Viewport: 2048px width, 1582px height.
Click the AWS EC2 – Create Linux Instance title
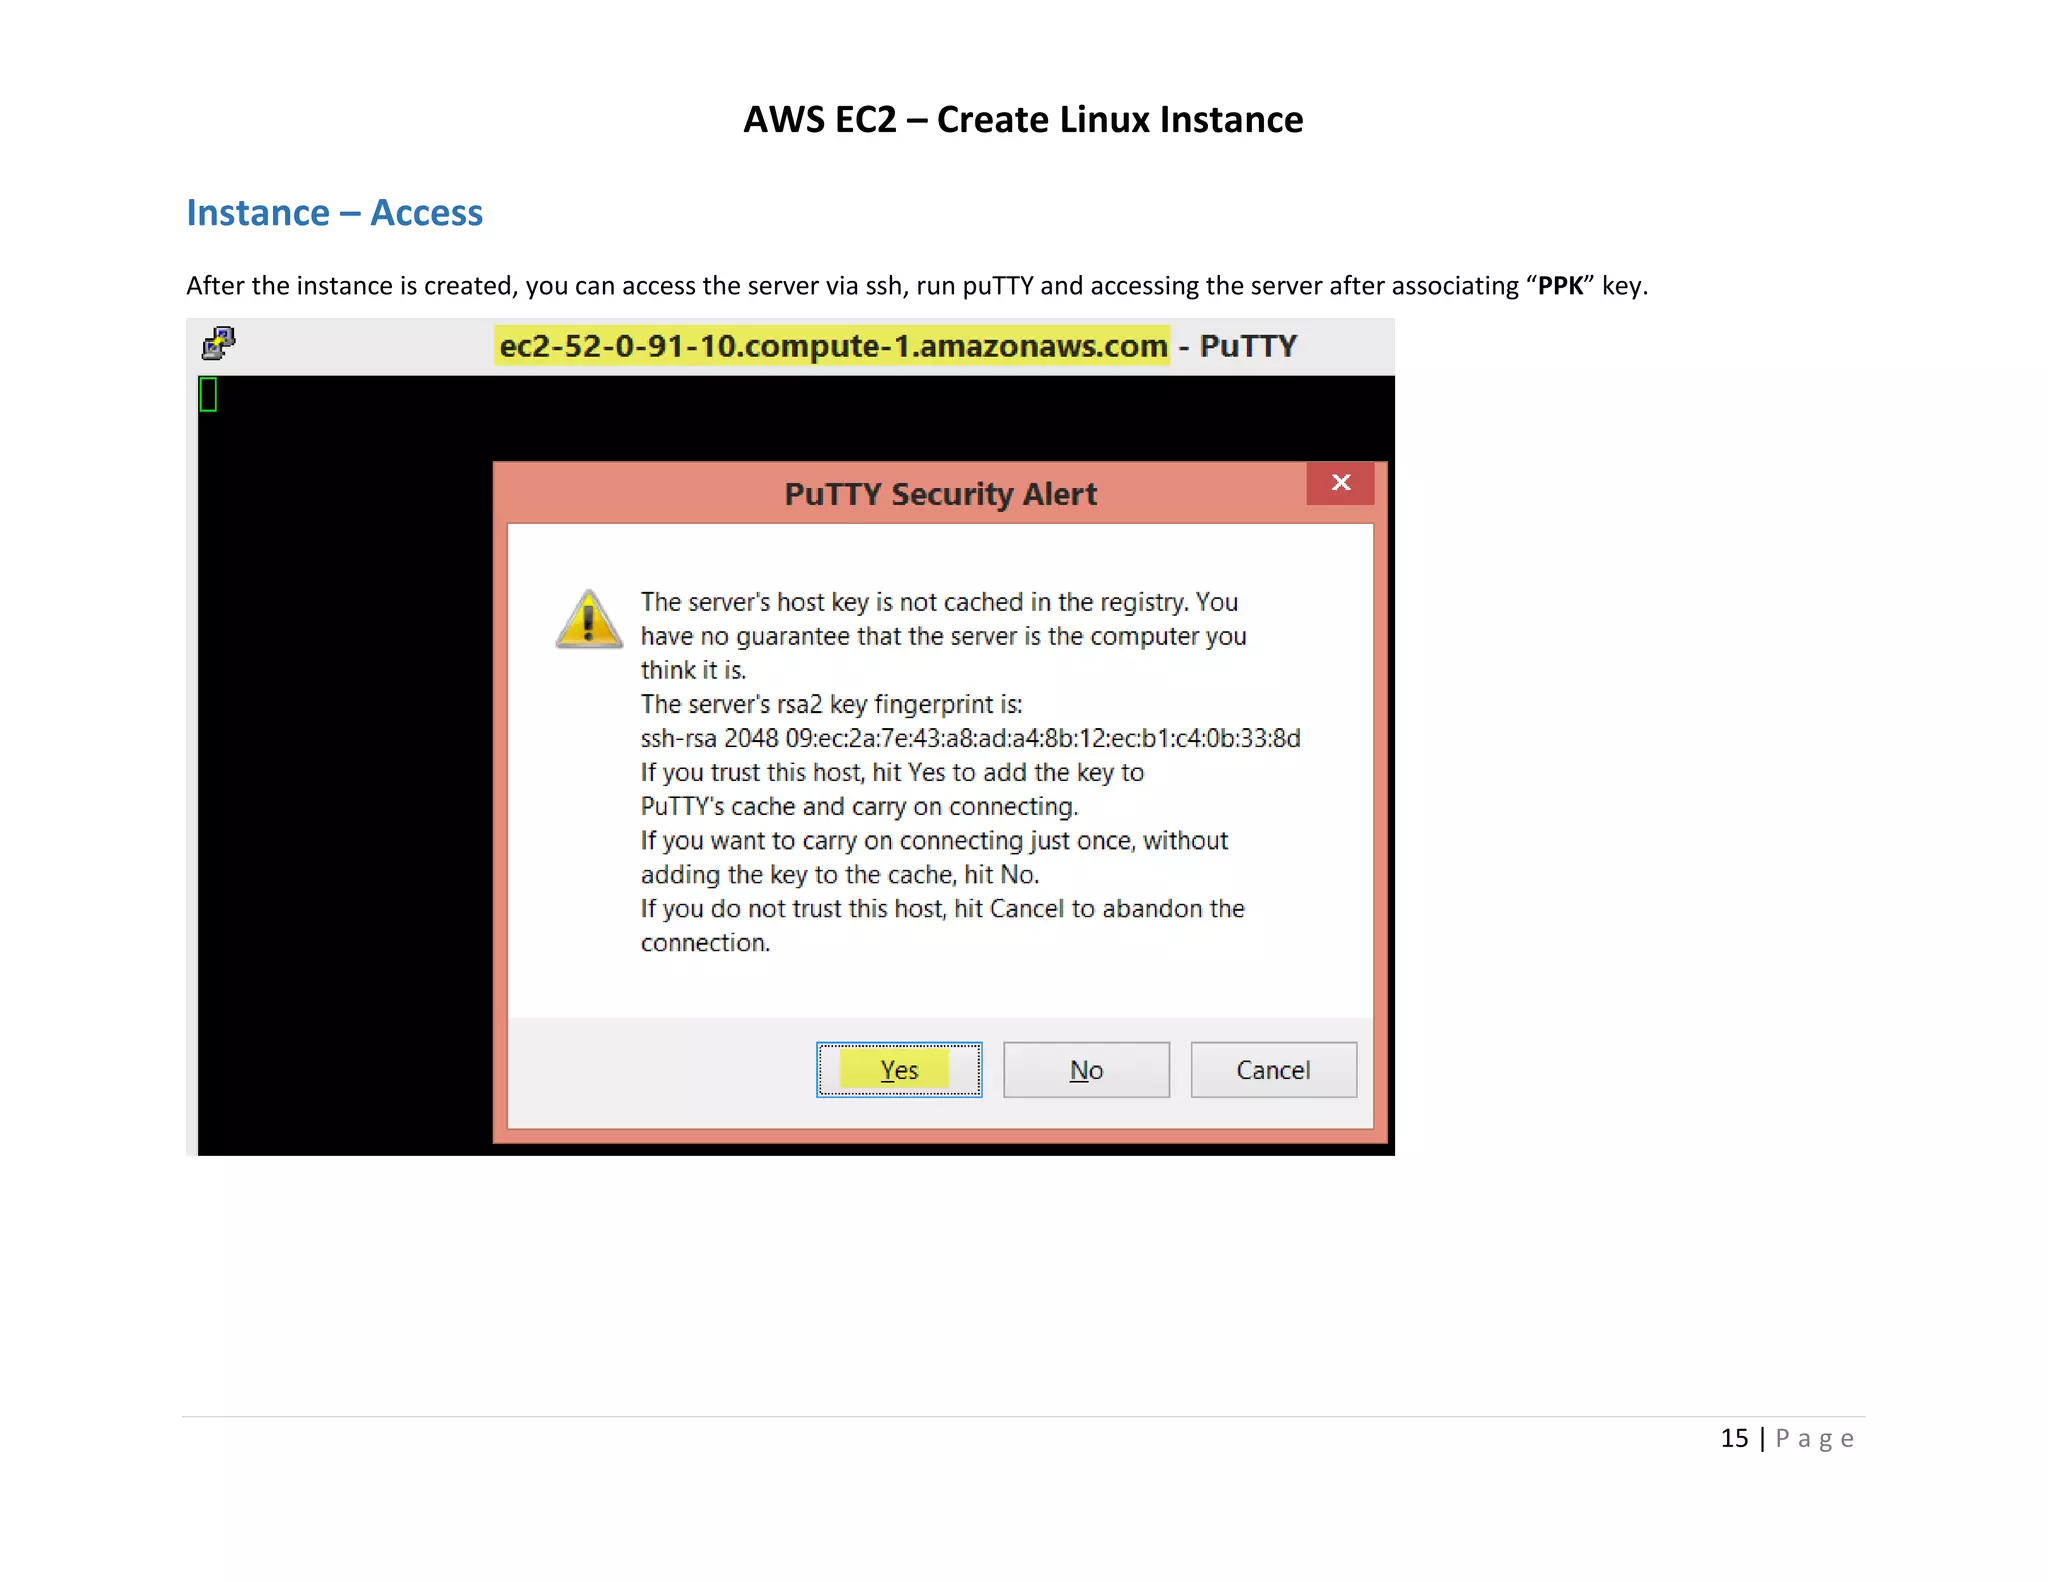1023,120
